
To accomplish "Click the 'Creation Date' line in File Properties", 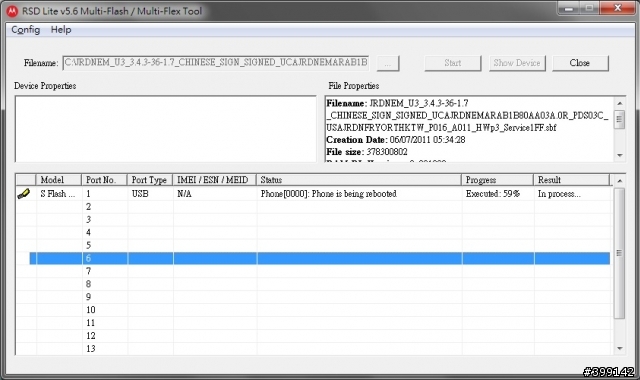I will pyautogui.click(x=396, y=140).
